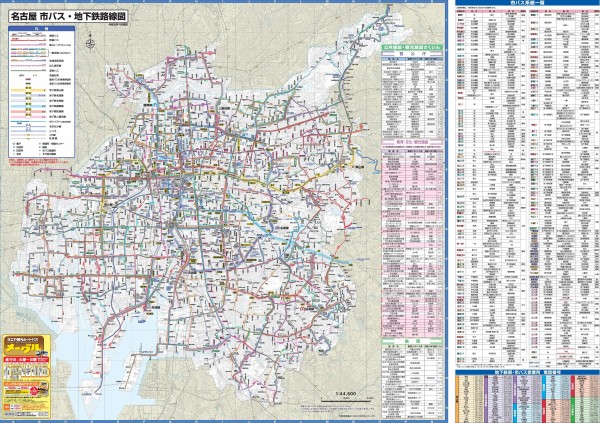Click the colored office table at bottom right

tap(524, 398)
